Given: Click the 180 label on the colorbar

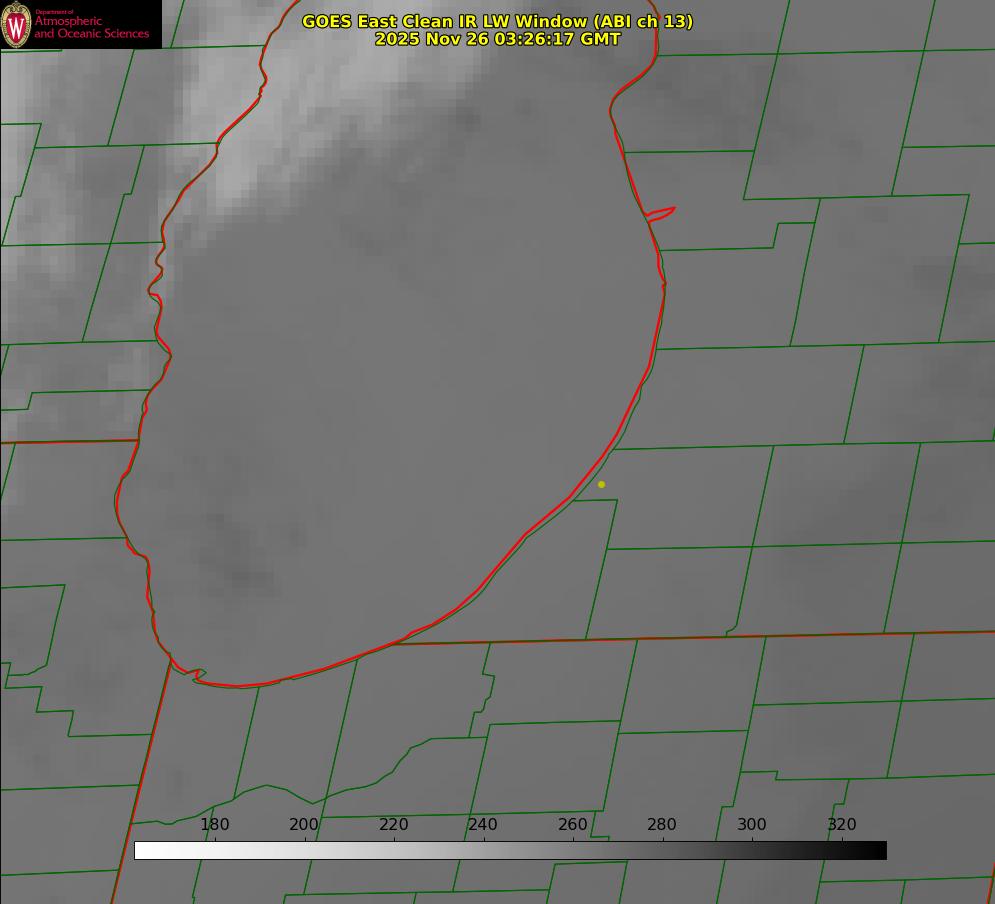Looking at the screenshot, I should 215,824.
